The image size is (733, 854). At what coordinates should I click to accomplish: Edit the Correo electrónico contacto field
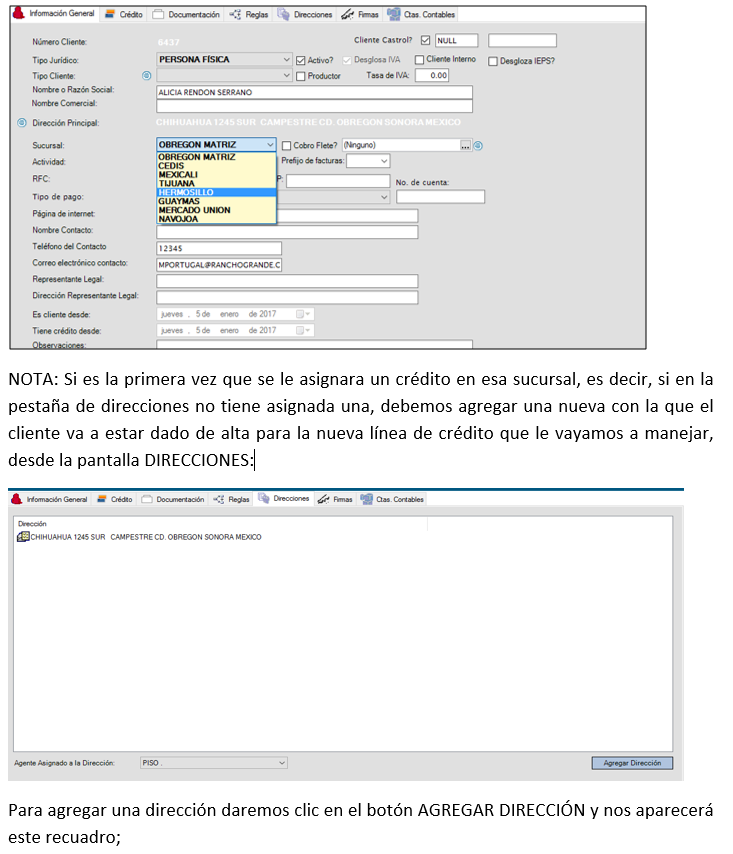tap(219, 265)
